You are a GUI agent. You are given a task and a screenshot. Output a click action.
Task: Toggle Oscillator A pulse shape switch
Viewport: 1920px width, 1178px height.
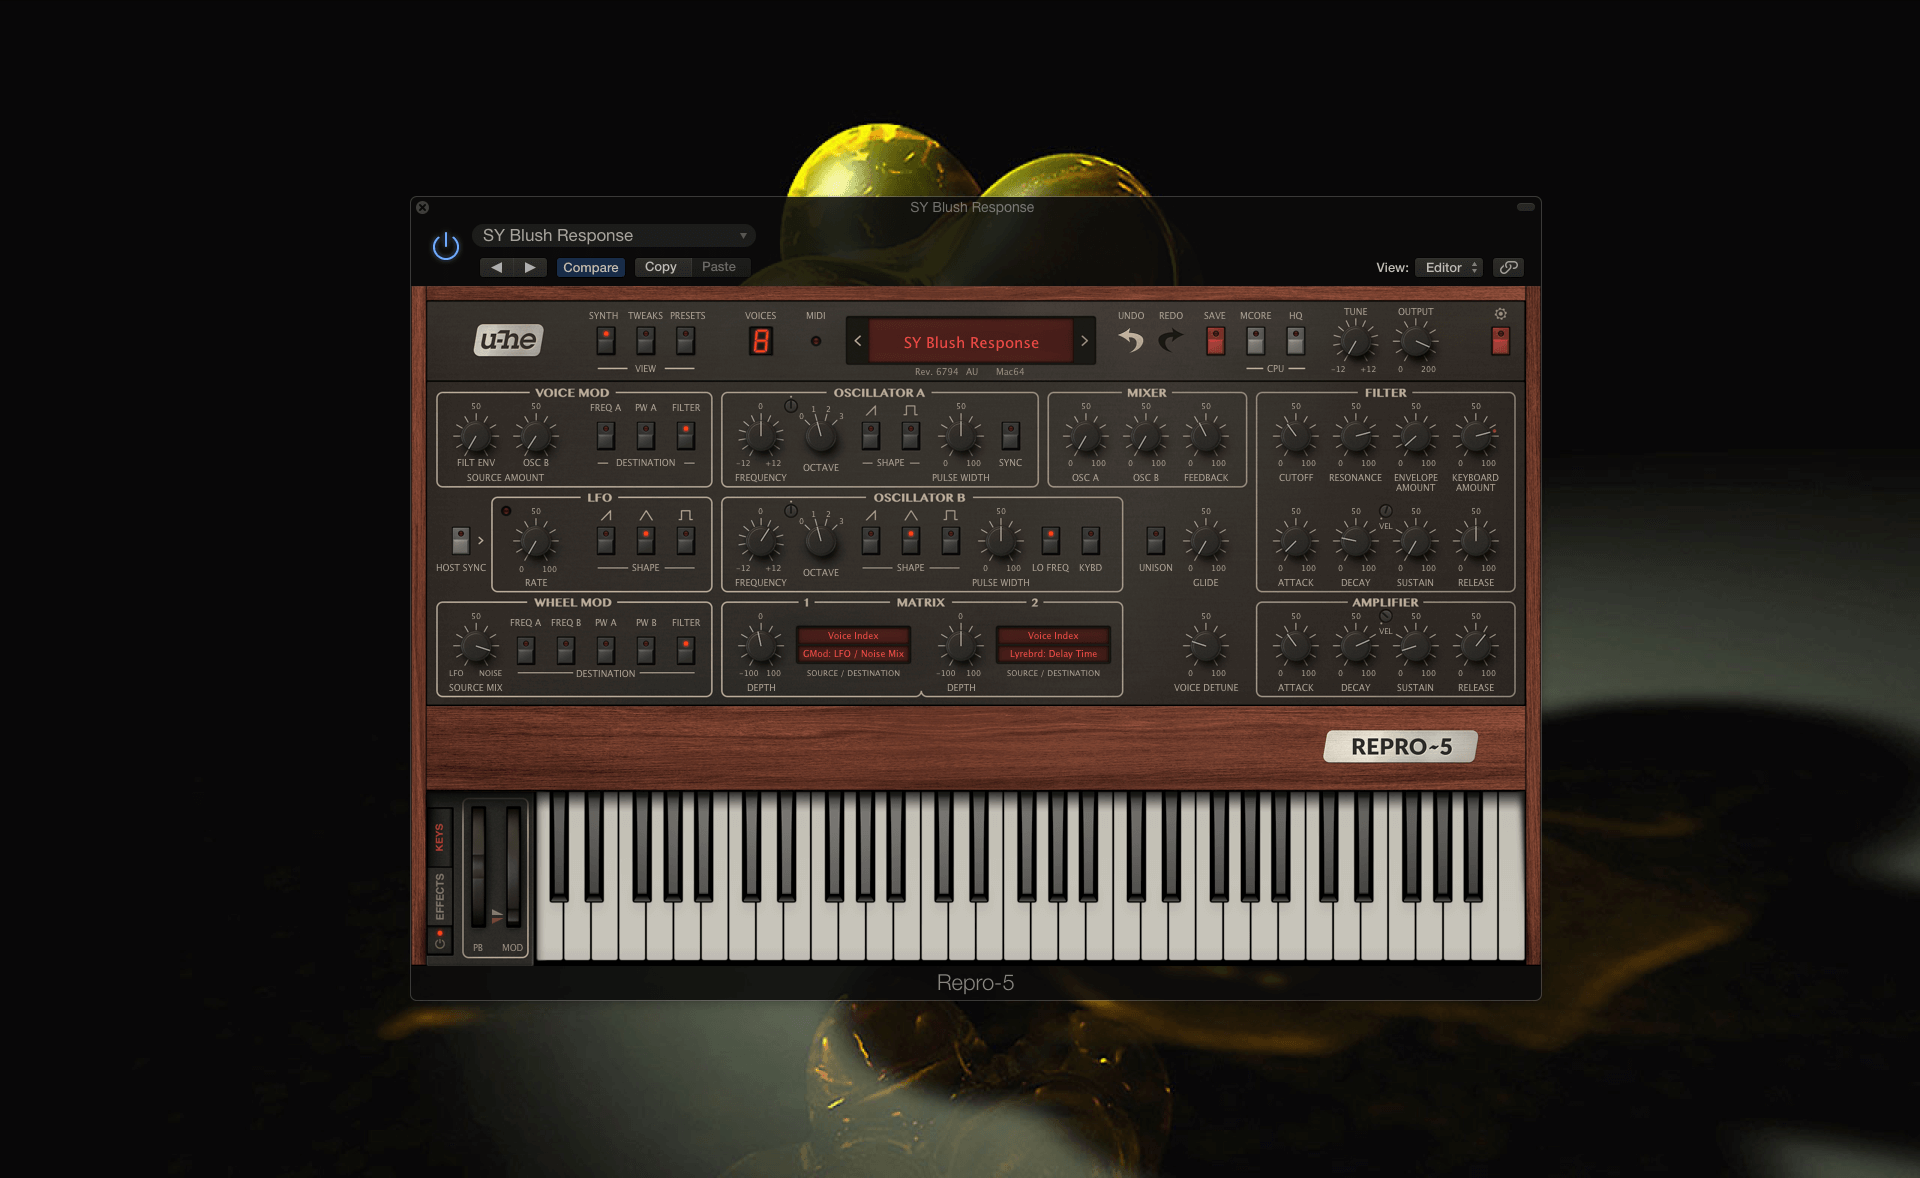click(910, 435)
